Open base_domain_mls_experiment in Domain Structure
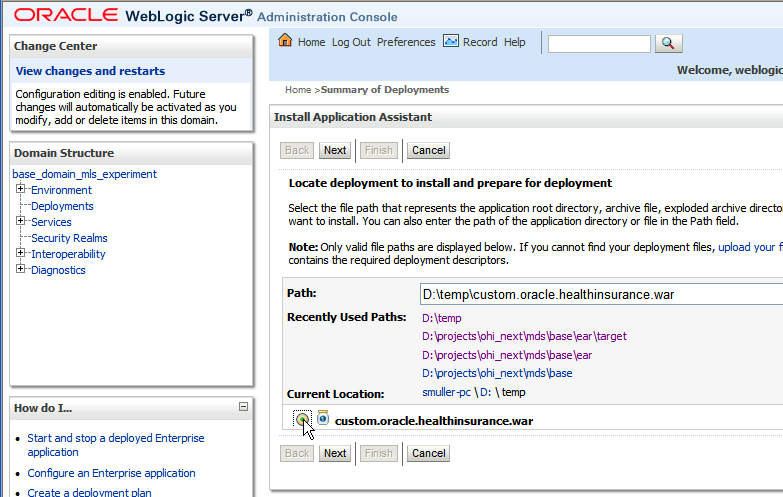 [84, 174]
